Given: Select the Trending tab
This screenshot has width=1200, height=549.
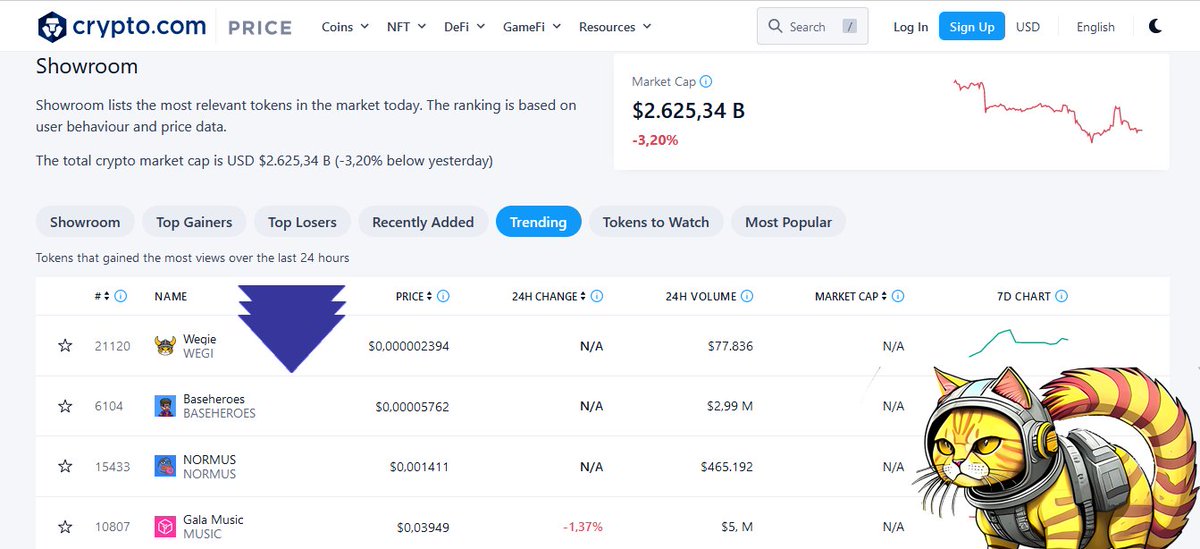Looking at the screenshot, I should [538, 222].
